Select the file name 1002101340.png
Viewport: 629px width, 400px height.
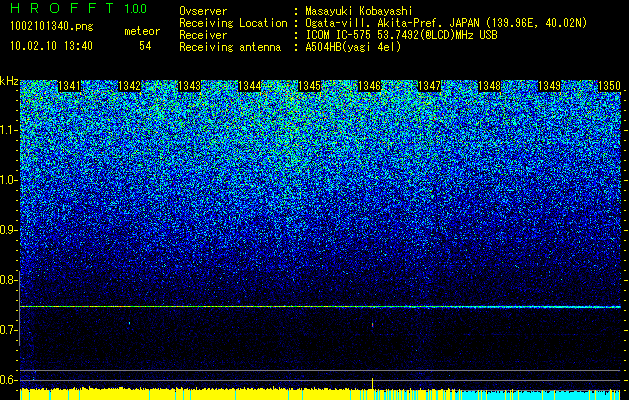point(52,27)
